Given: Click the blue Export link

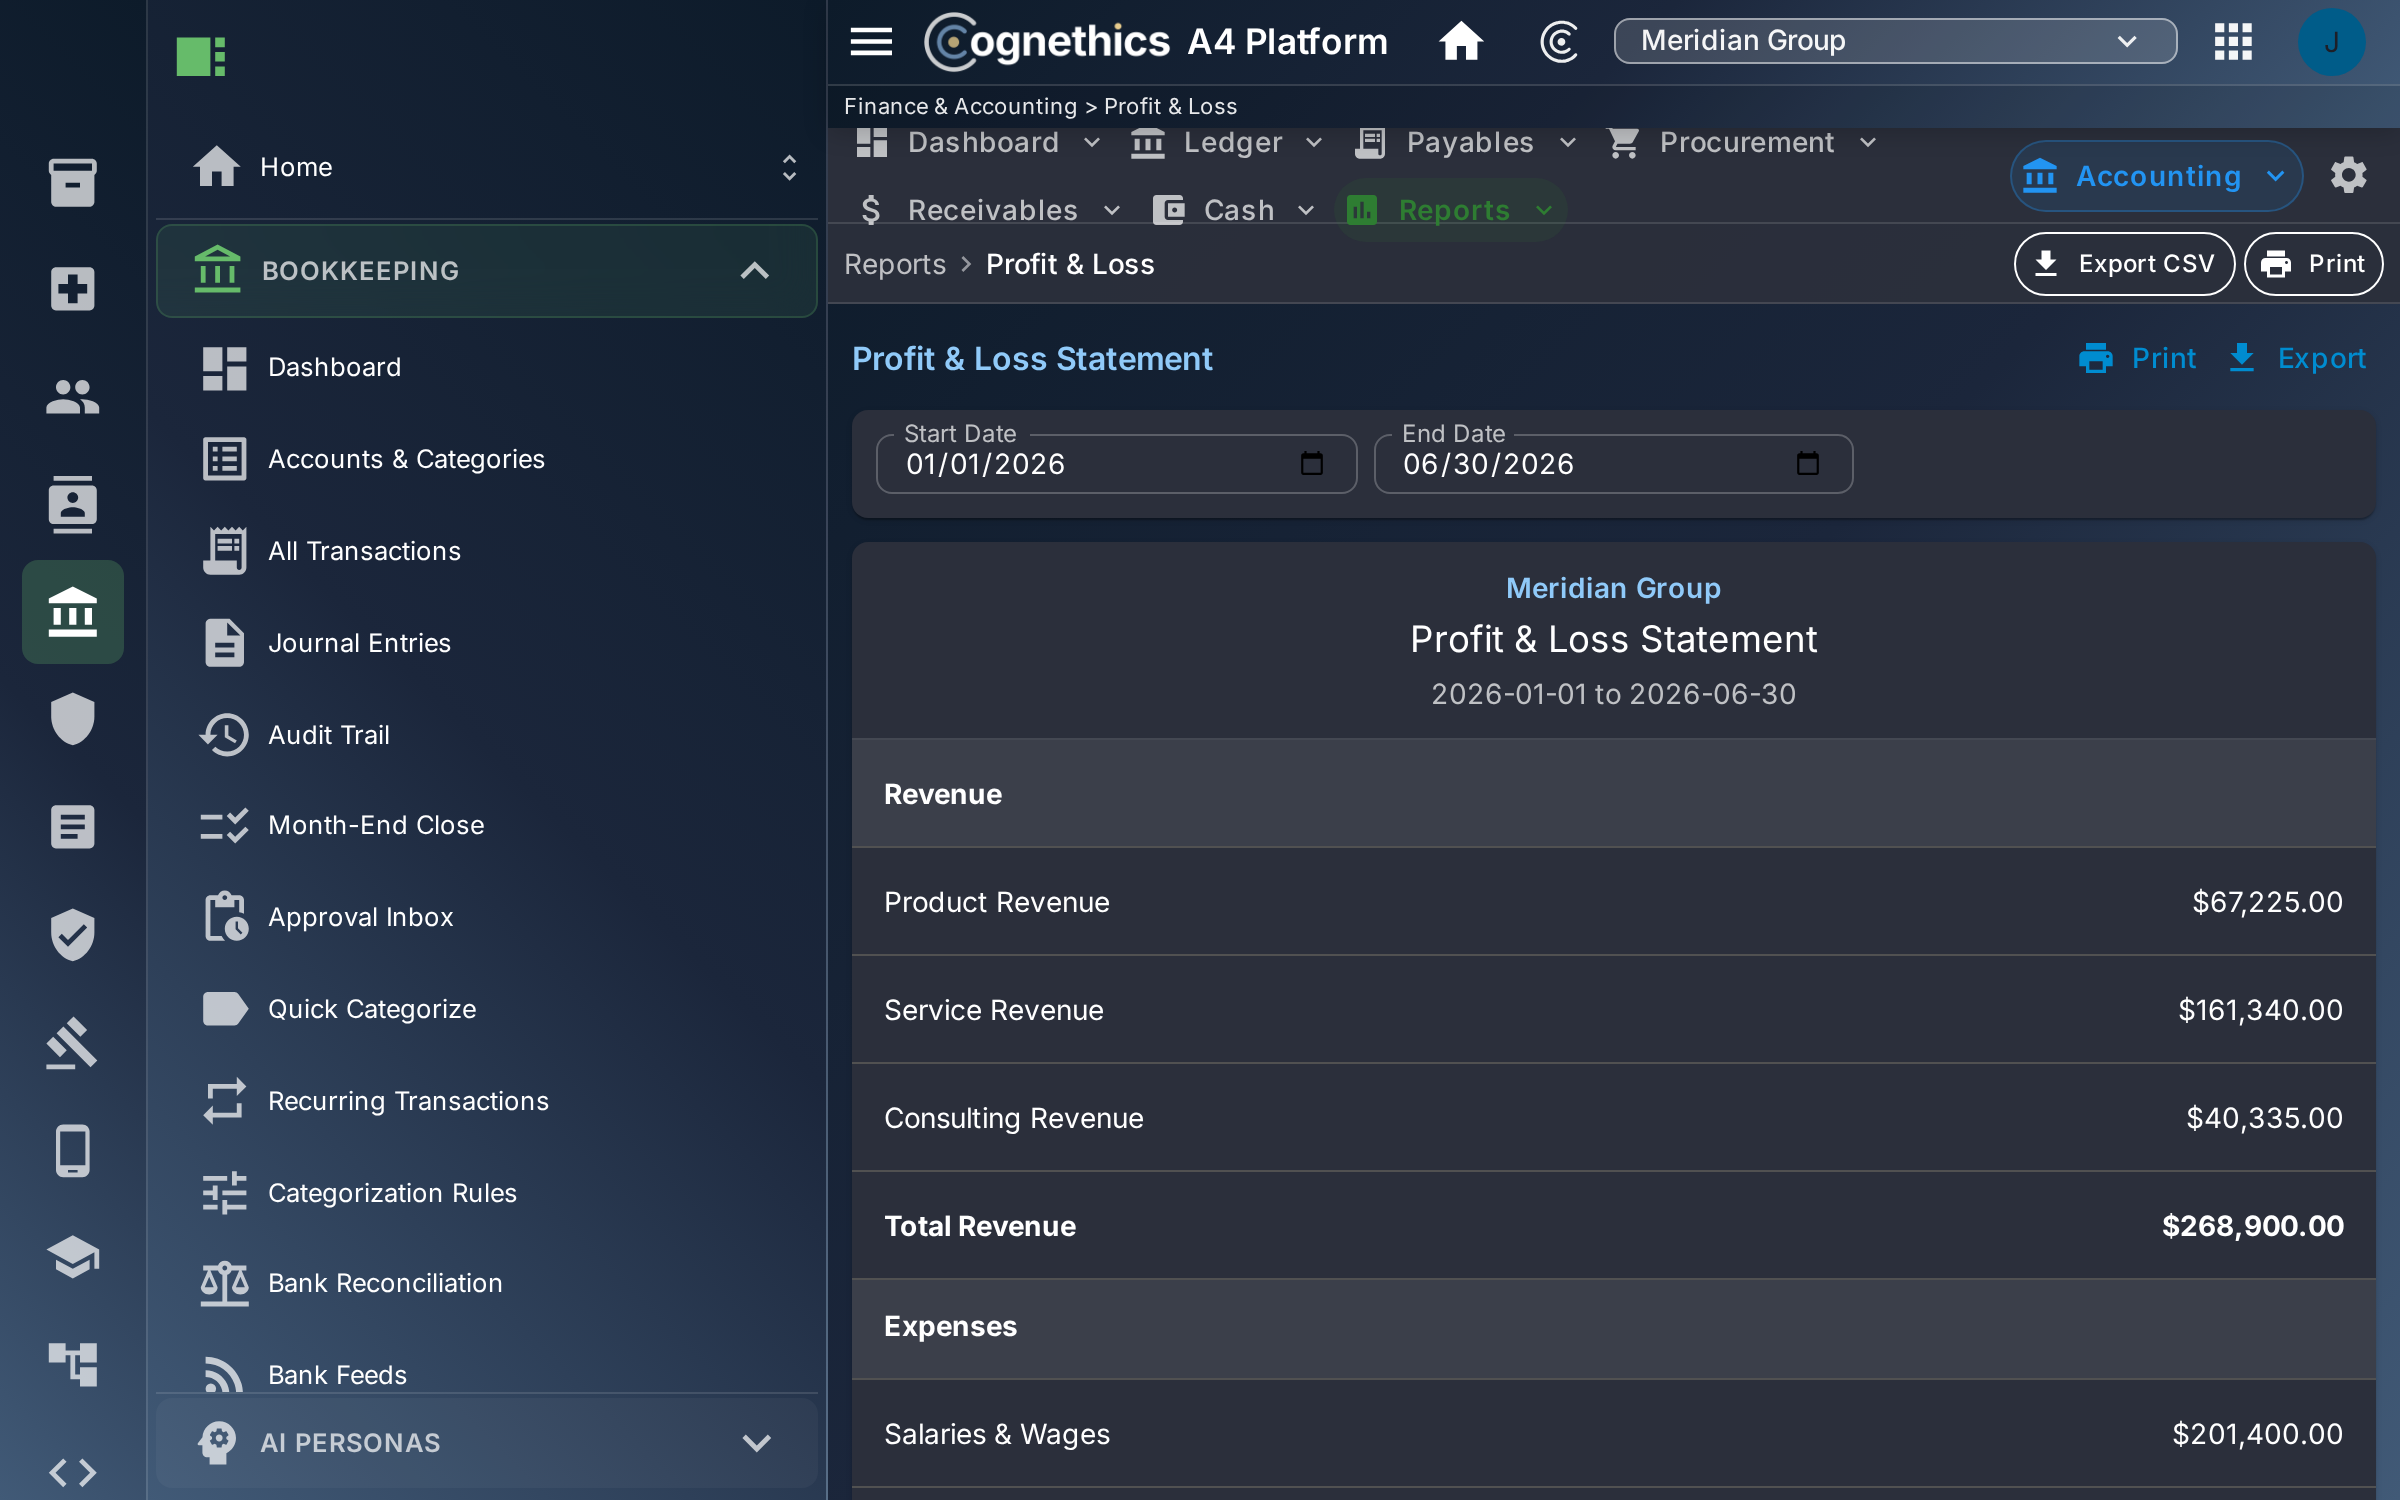Looking at the screenshot, I should pyautogui.click(x=2298, y=358).
